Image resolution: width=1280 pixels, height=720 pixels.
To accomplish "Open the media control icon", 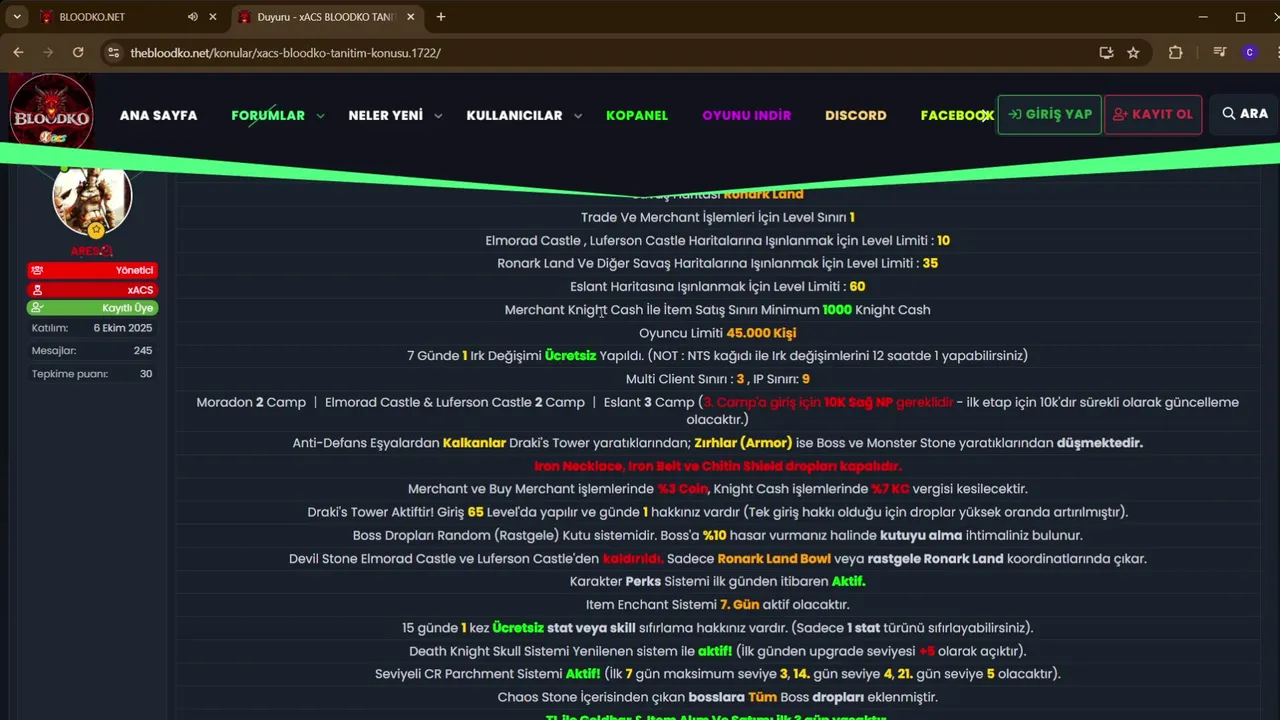I will click(x=1219, y=52).
